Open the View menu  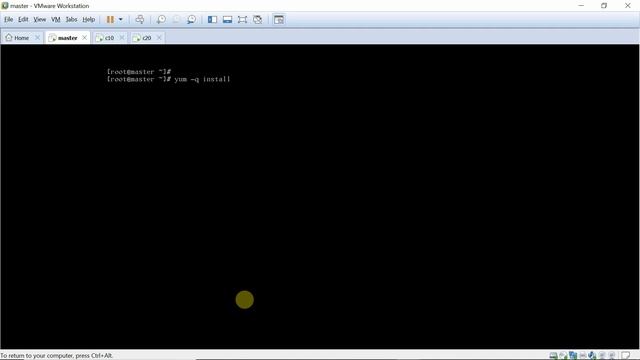tap(40, 19)
